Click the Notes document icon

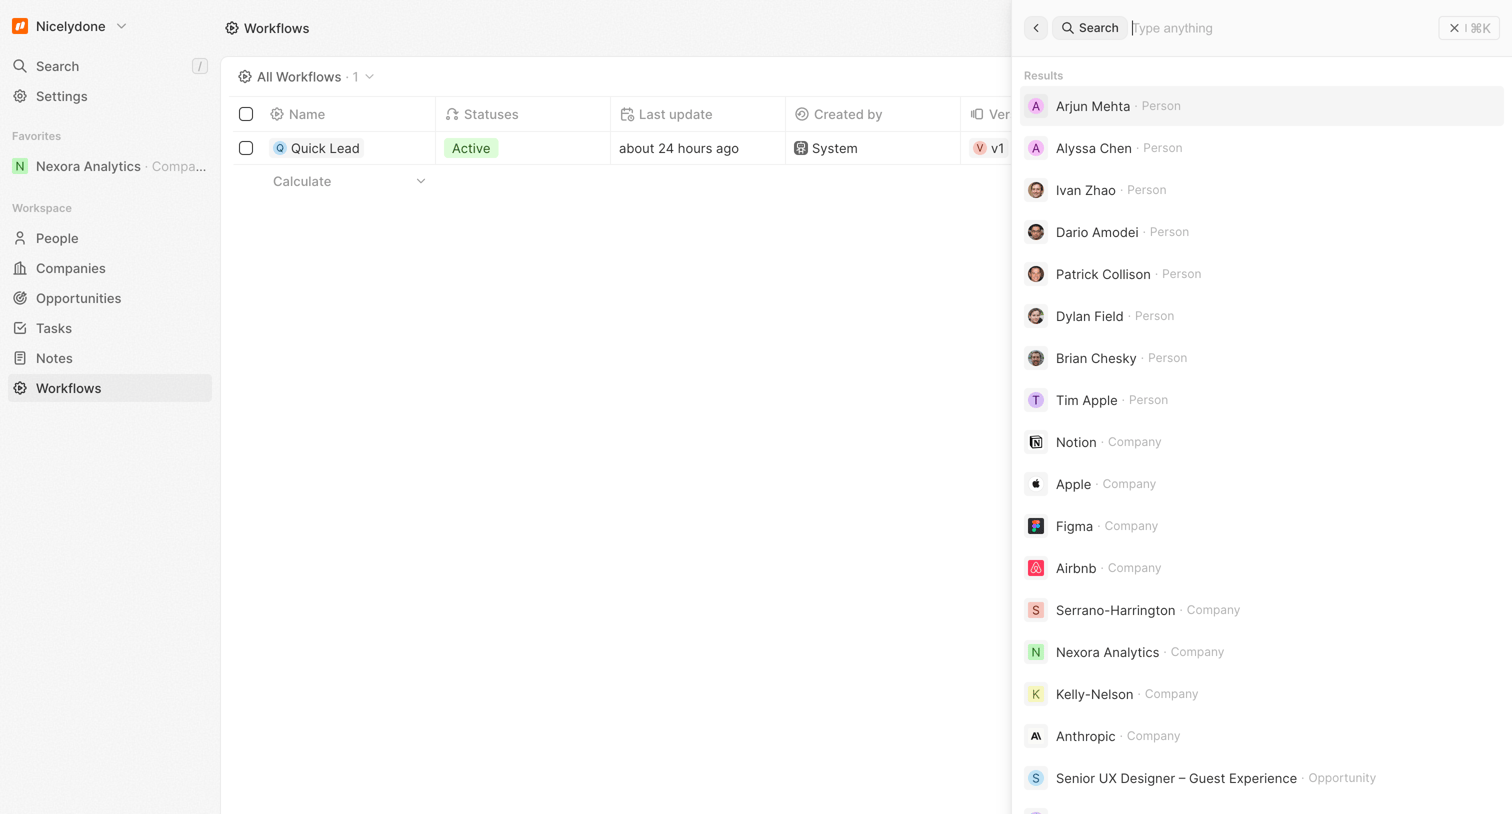[20, 358]
